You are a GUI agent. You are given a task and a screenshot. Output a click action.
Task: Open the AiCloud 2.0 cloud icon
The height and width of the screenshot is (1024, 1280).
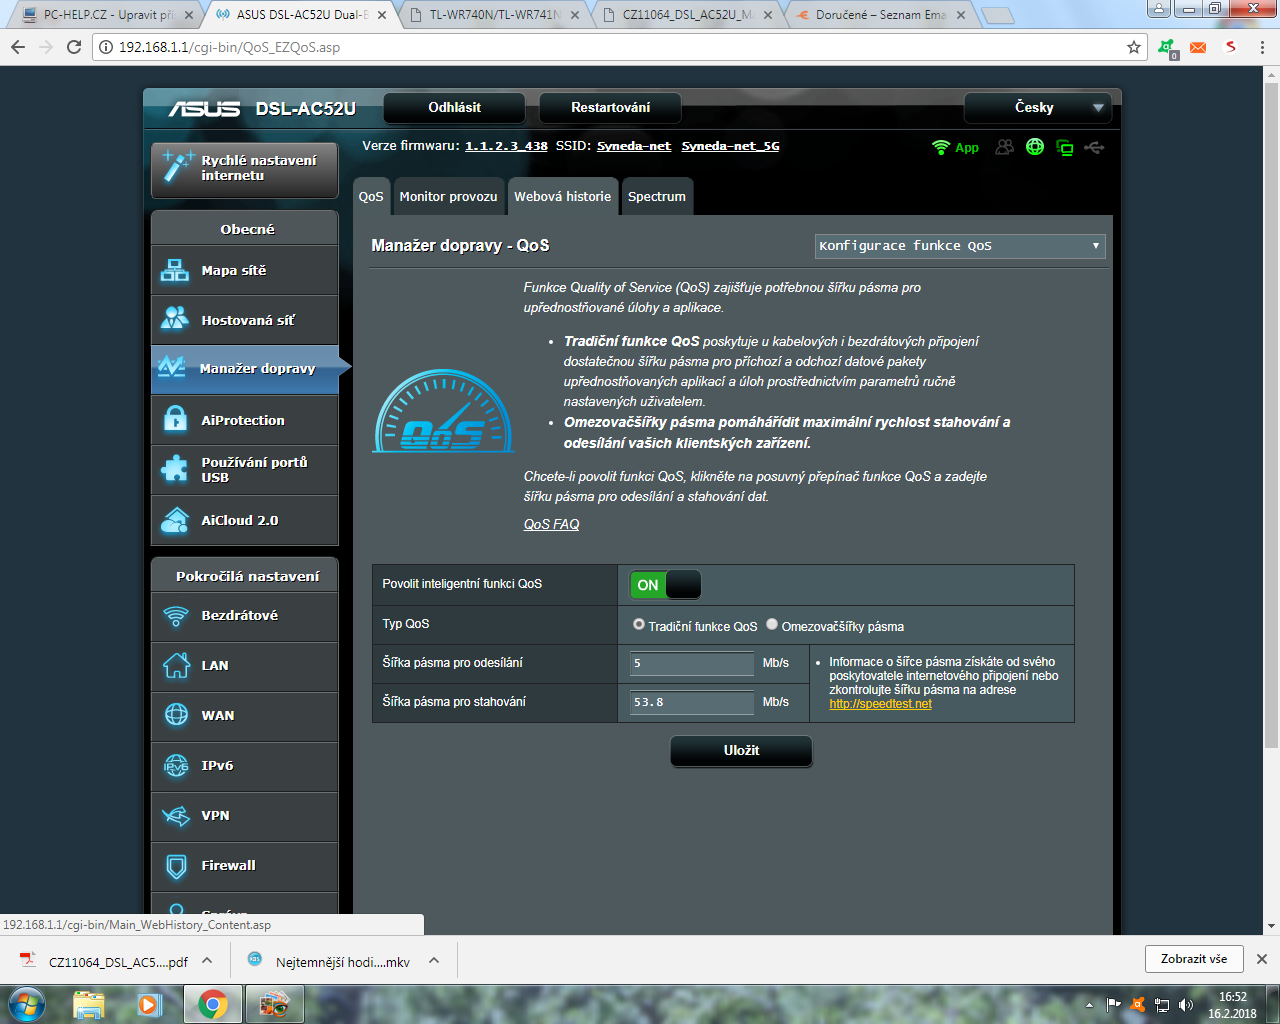tap(175, 520)
